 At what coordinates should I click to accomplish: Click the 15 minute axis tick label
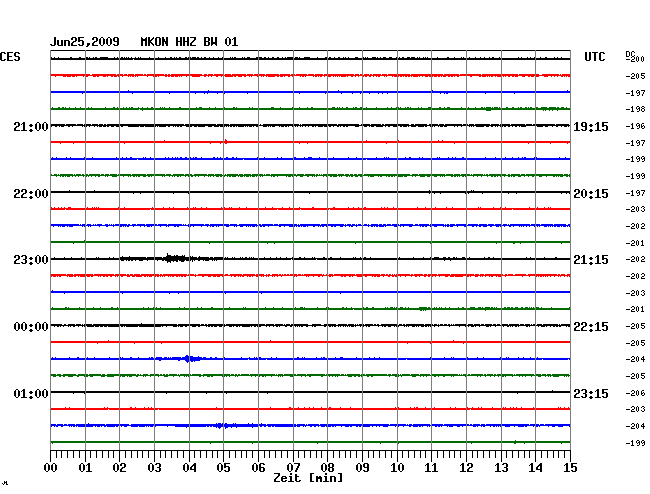click(570, 467)
